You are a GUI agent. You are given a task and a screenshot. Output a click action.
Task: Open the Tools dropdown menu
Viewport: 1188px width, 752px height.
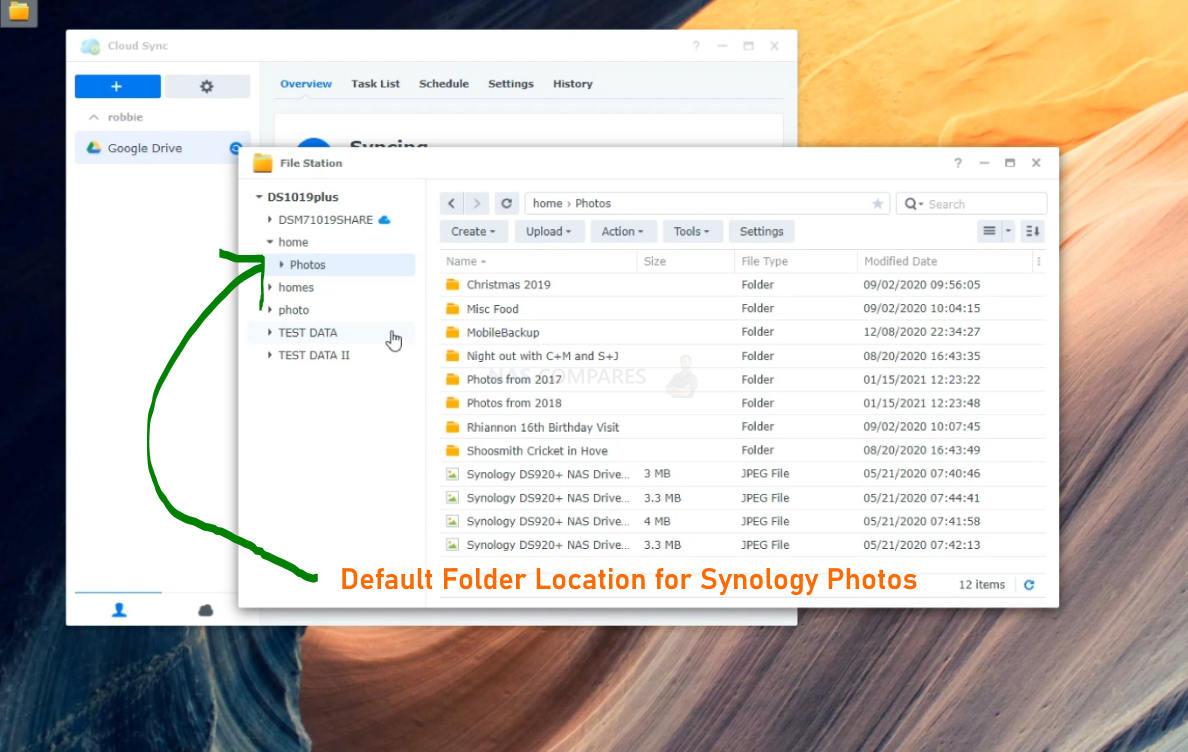(691, 232)
